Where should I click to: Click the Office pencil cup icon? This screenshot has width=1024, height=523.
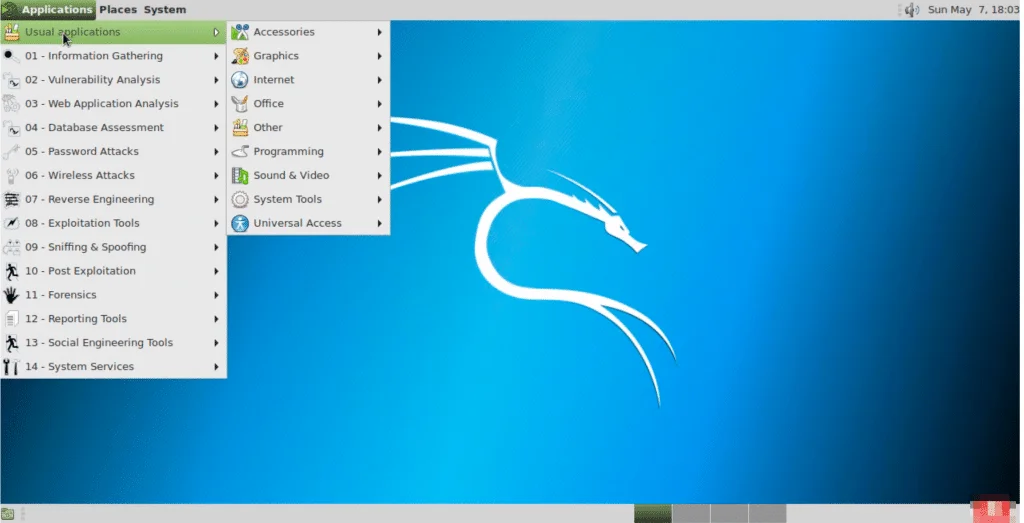240,104
